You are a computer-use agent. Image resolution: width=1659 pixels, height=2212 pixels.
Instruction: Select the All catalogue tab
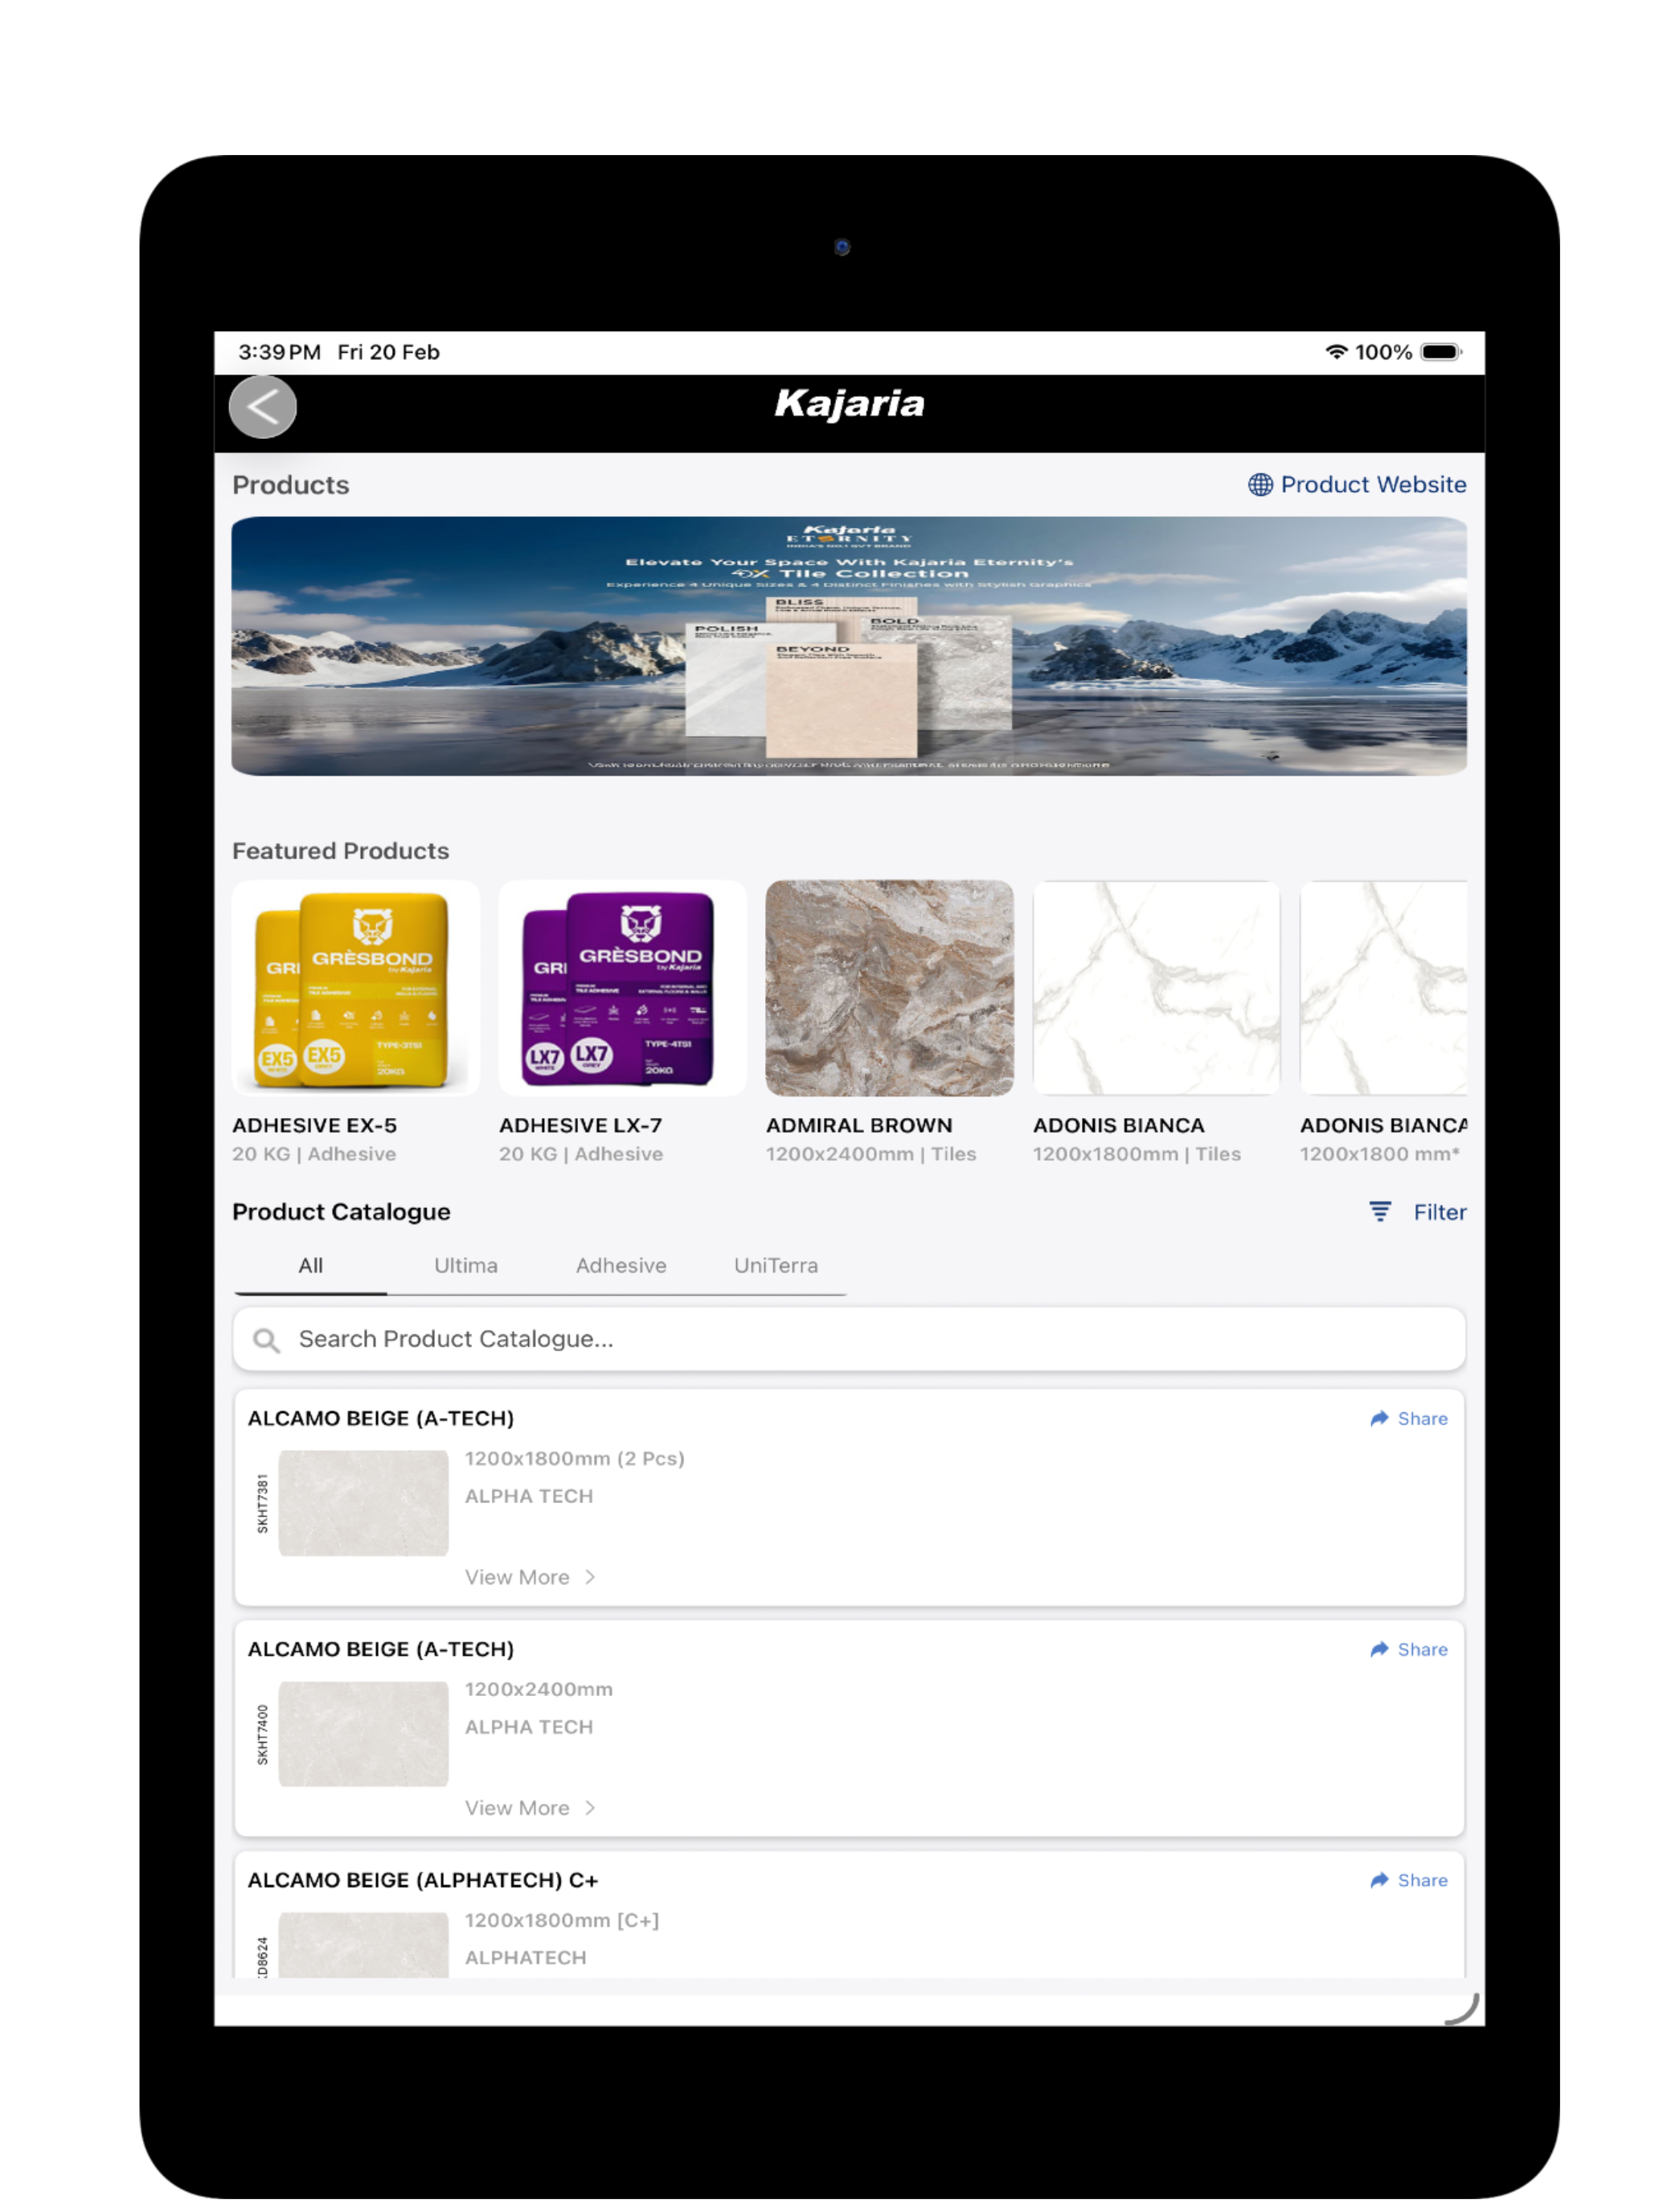(x=310, y=1266)
